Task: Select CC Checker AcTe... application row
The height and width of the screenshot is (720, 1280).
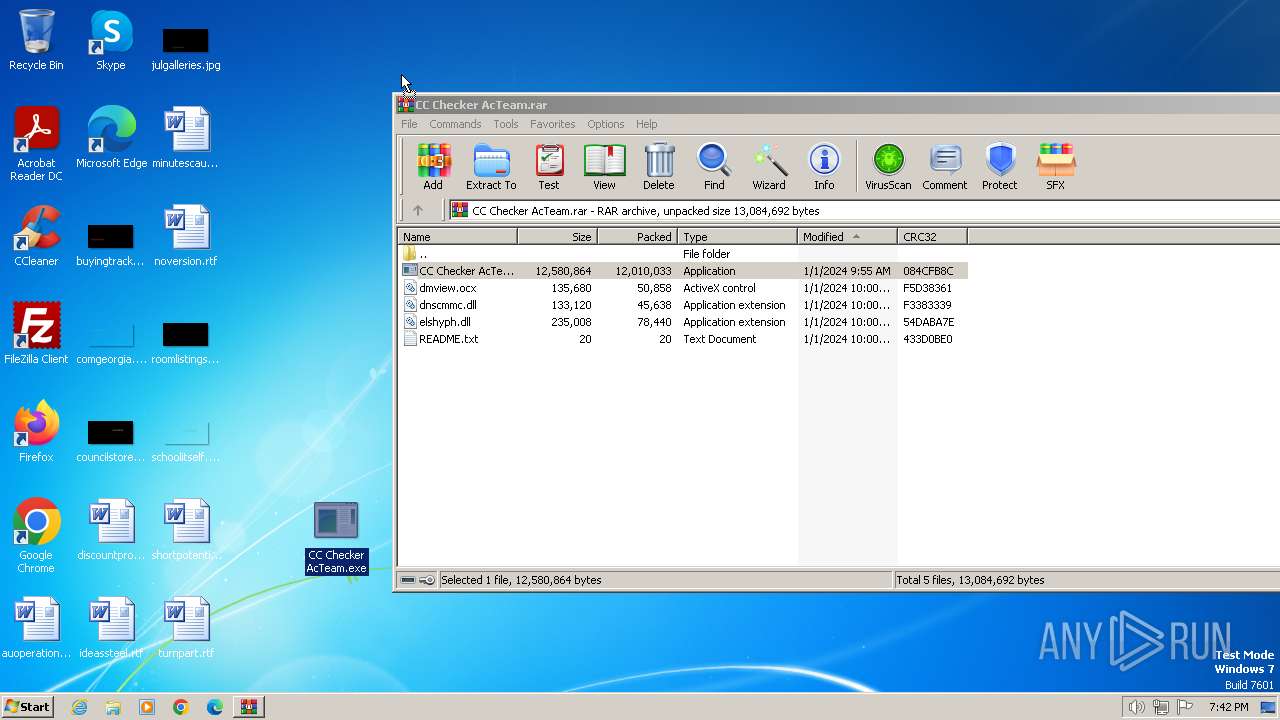Action: [x=682, y=271]
